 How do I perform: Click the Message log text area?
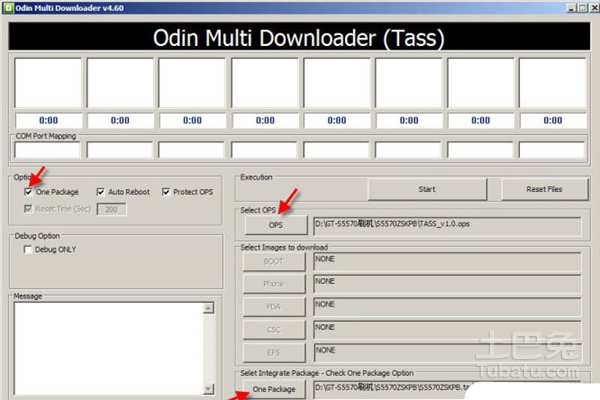point(109,348)
